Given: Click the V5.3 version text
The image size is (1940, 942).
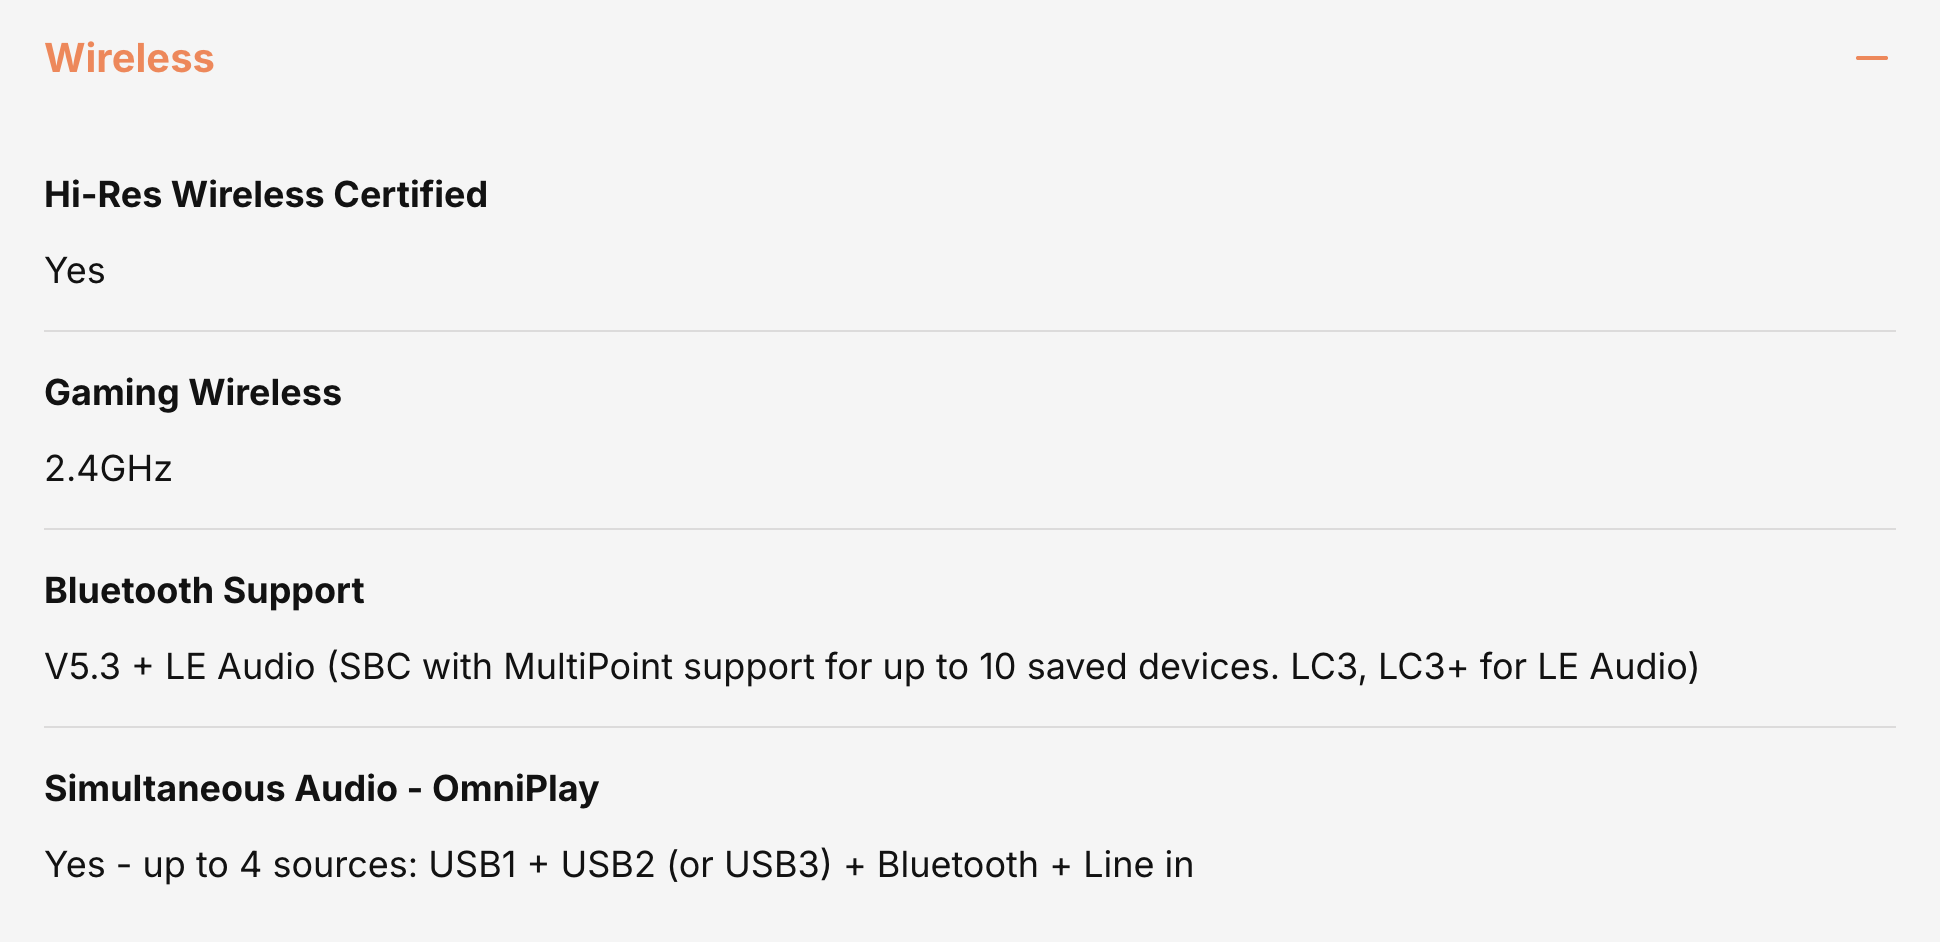Looking at the screenshot, I should (83, 666).
